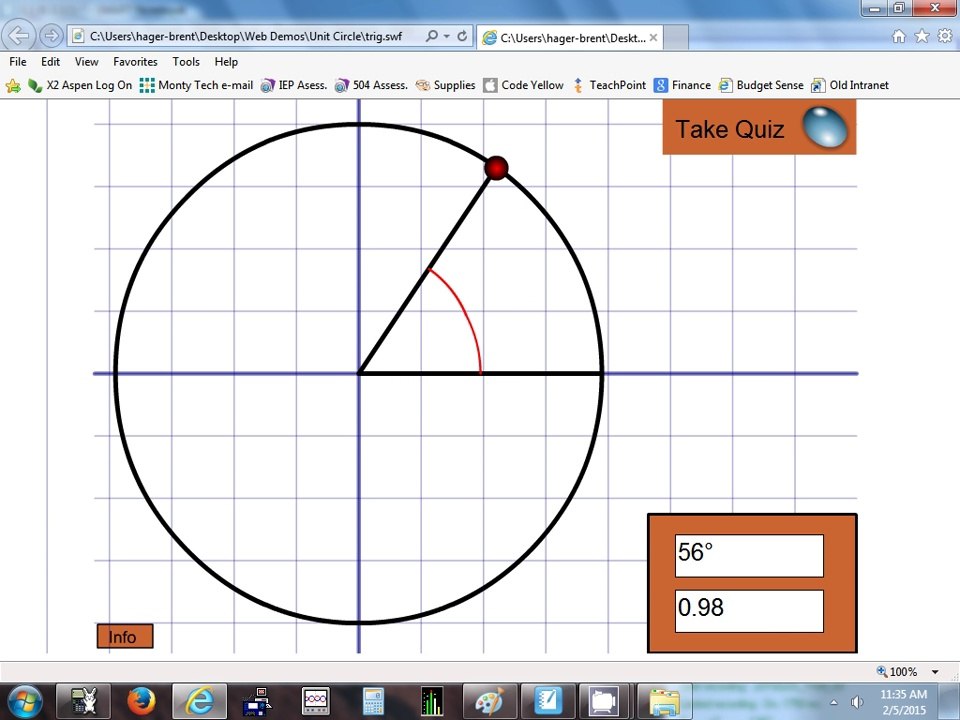Viewport: 960px width, 720px height.
Task: Click the value field showing 0.98
Action: click(x=749, y=611)
